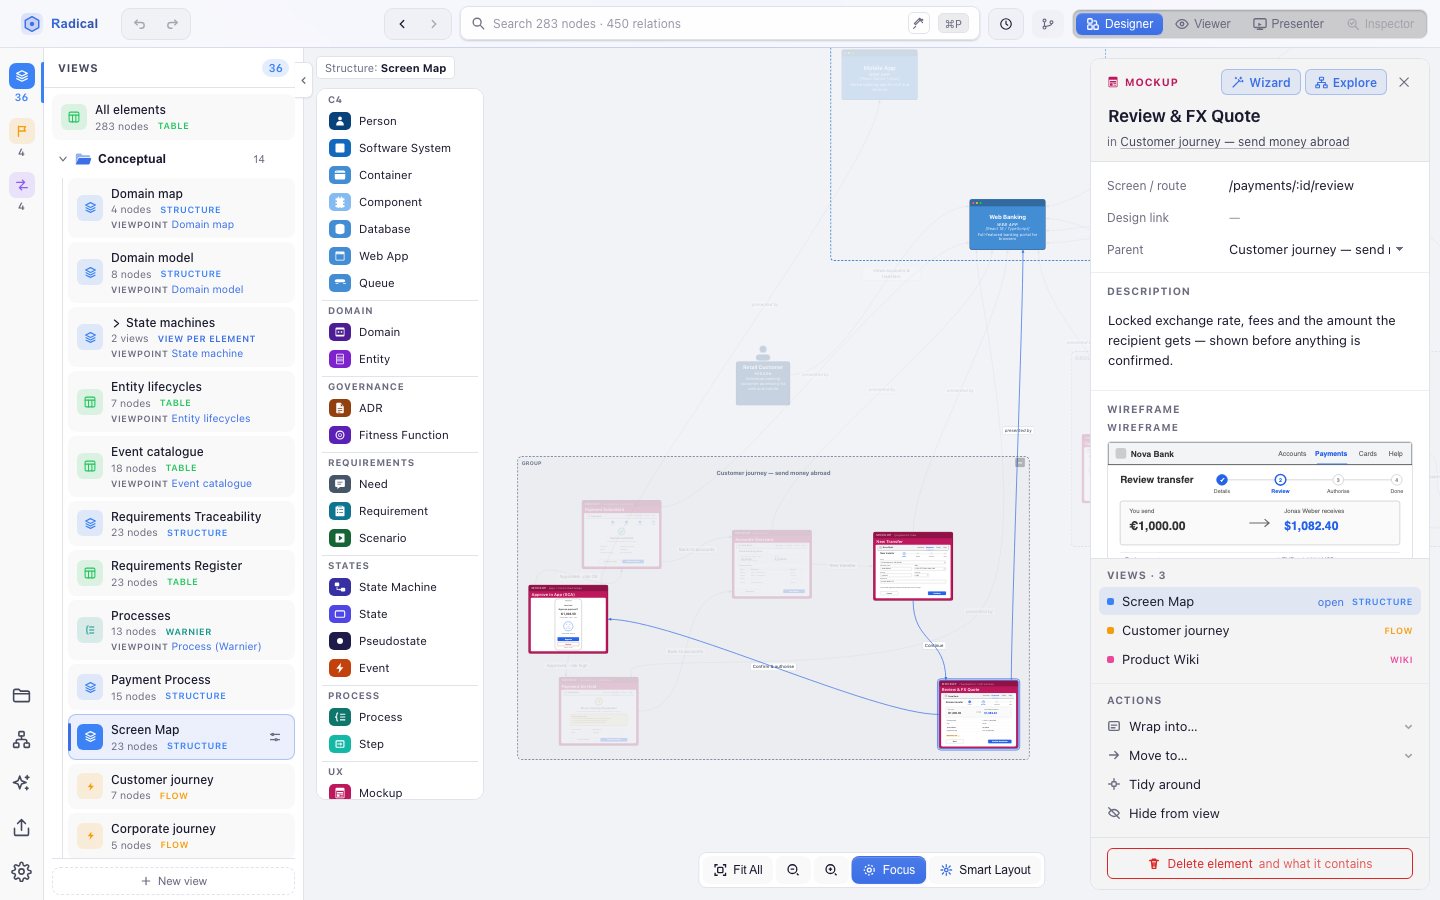Collapse the Conceptual group
Image resolution: width=1440 pixels, height=900 pixels.
(63, 159)
